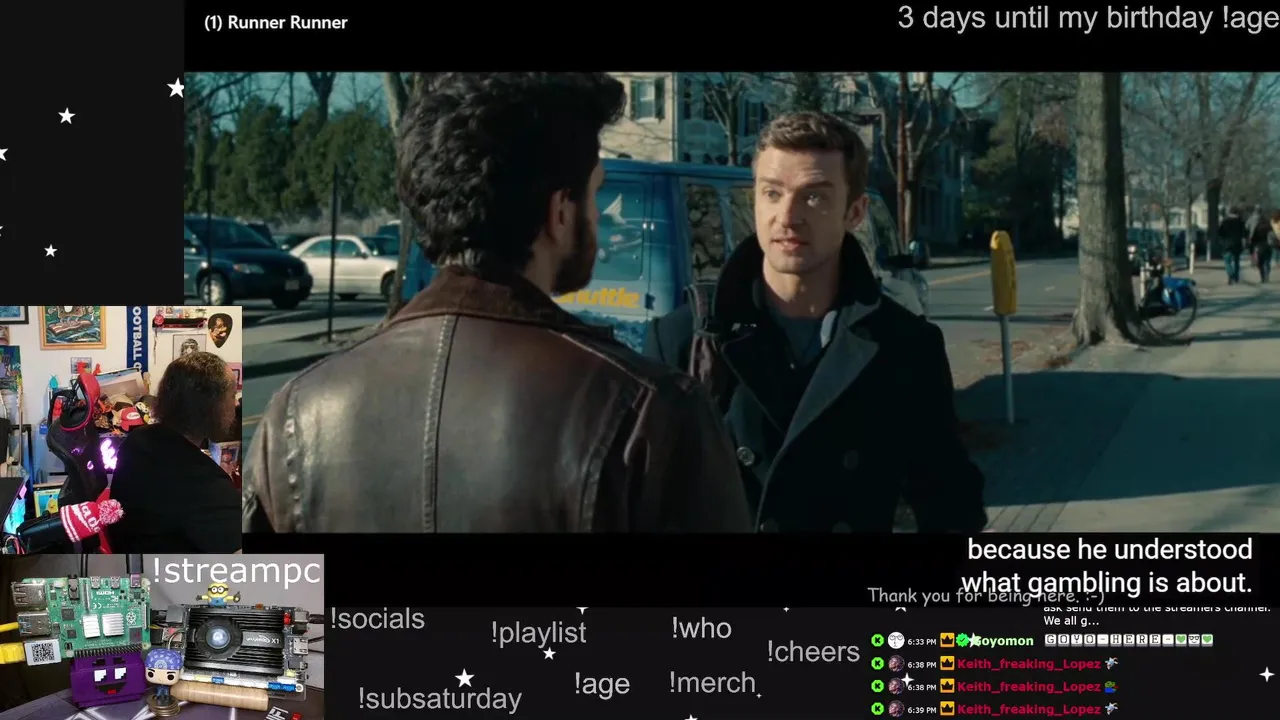The image size is (1280, 720).
Task: Open the avatar on the 6:39 PM chat row
Action: 896,708
